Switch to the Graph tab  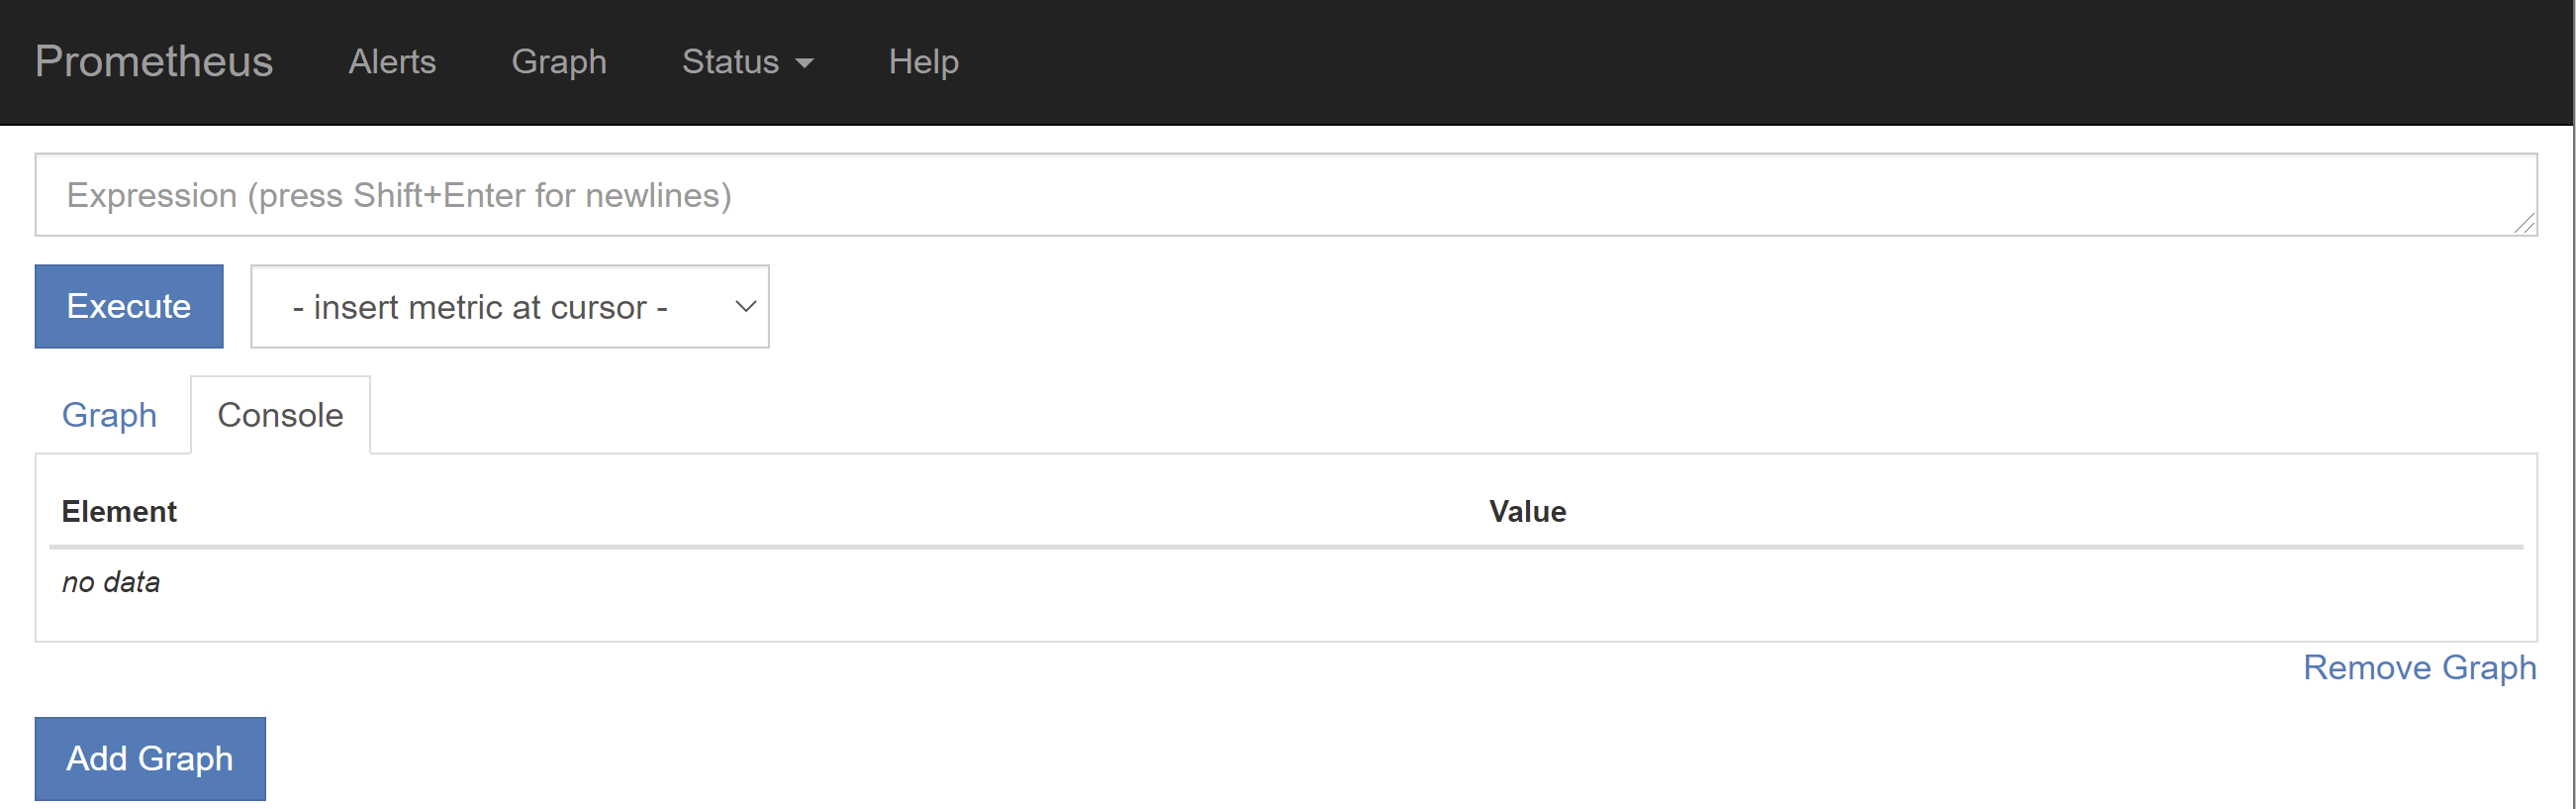click(x=109, y=415)
